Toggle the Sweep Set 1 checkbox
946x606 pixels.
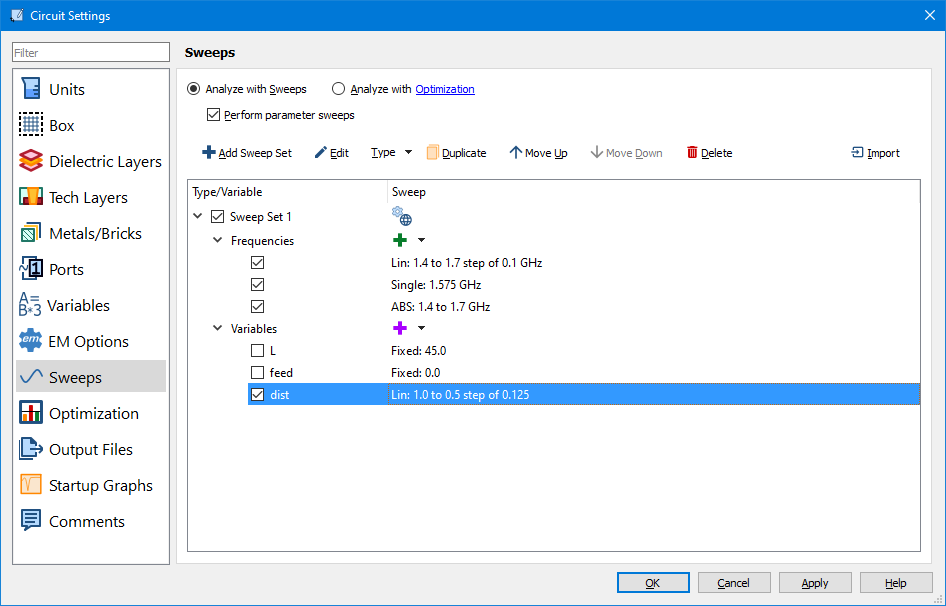(x=218, y=217)
